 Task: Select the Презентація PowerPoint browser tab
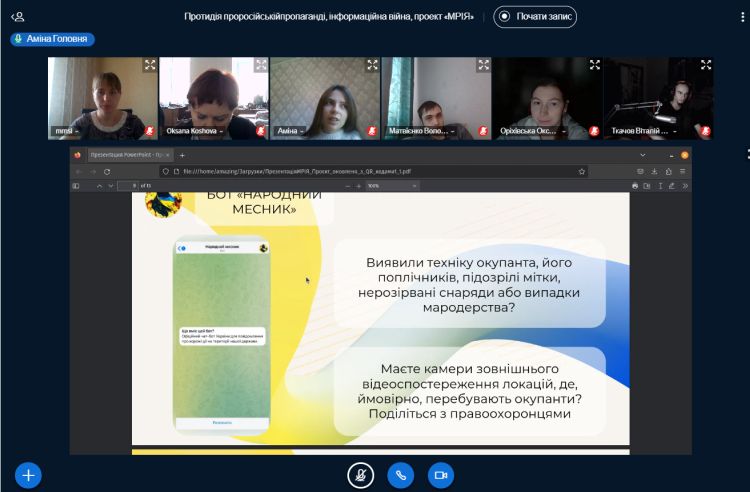[x=125, y=156]
